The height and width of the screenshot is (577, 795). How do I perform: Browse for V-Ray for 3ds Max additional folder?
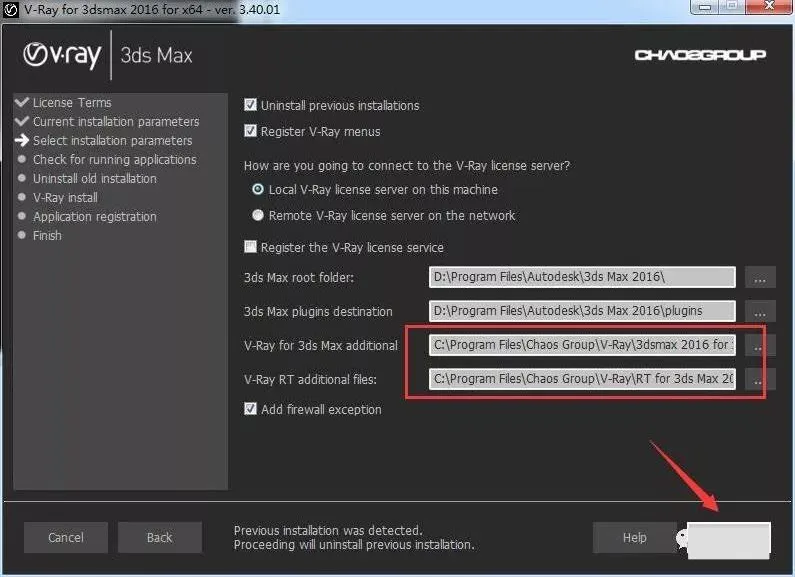coord(760,345)
